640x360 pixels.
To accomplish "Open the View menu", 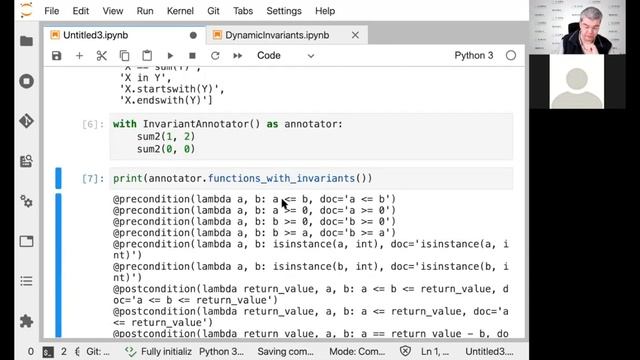I will (113, 11).
